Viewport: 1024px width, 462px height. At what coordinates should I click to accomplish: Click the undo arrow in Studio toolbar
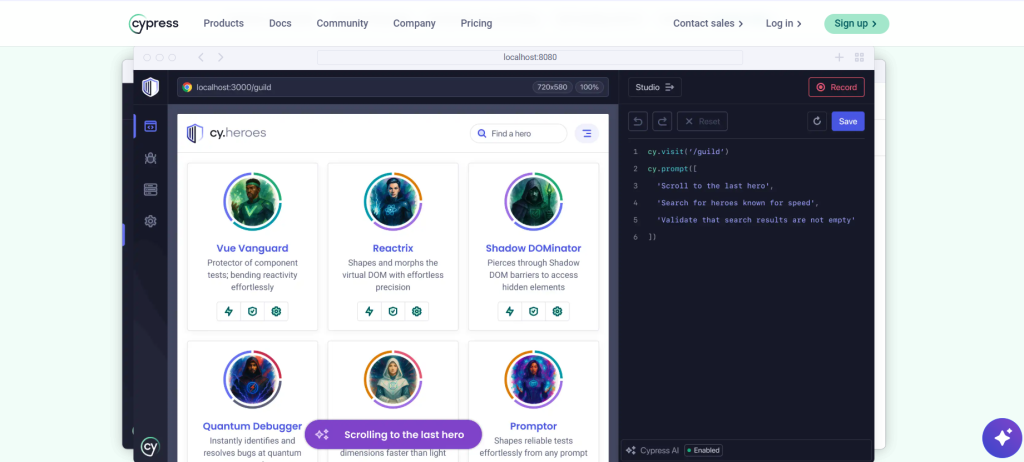coord(638,121)
